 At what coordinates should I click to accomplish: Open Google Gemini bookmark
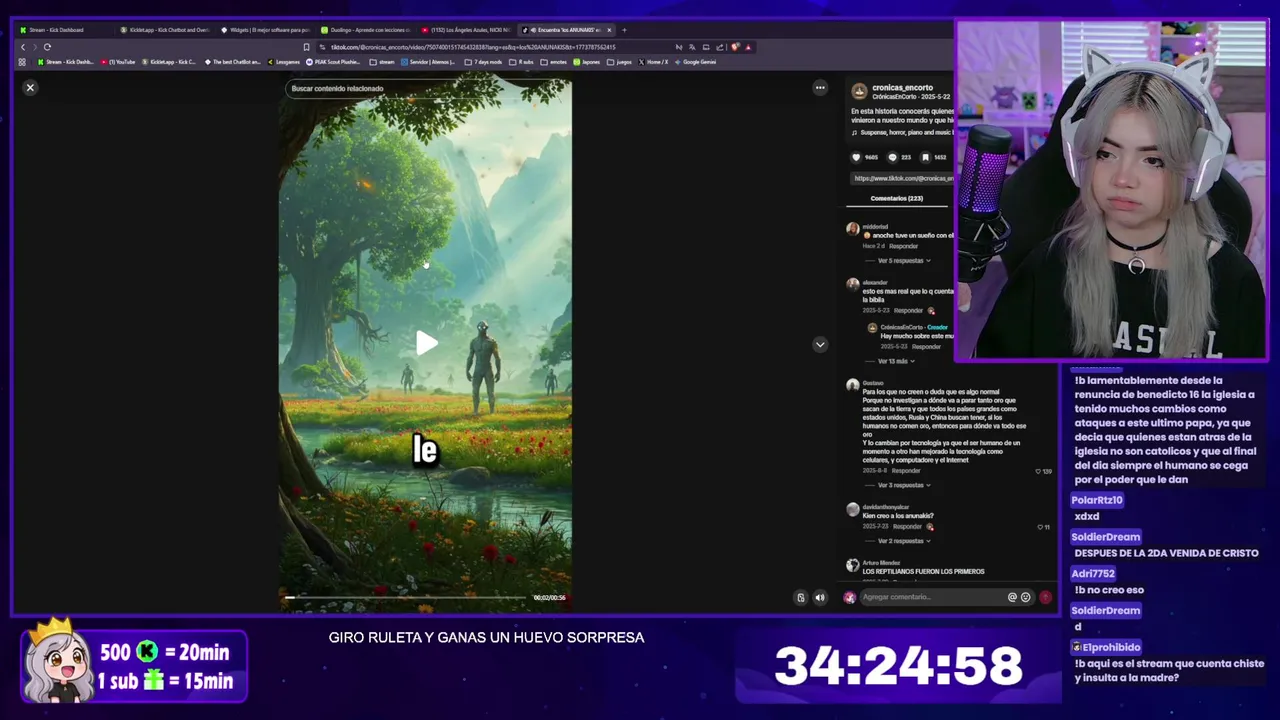coord(695,62)
